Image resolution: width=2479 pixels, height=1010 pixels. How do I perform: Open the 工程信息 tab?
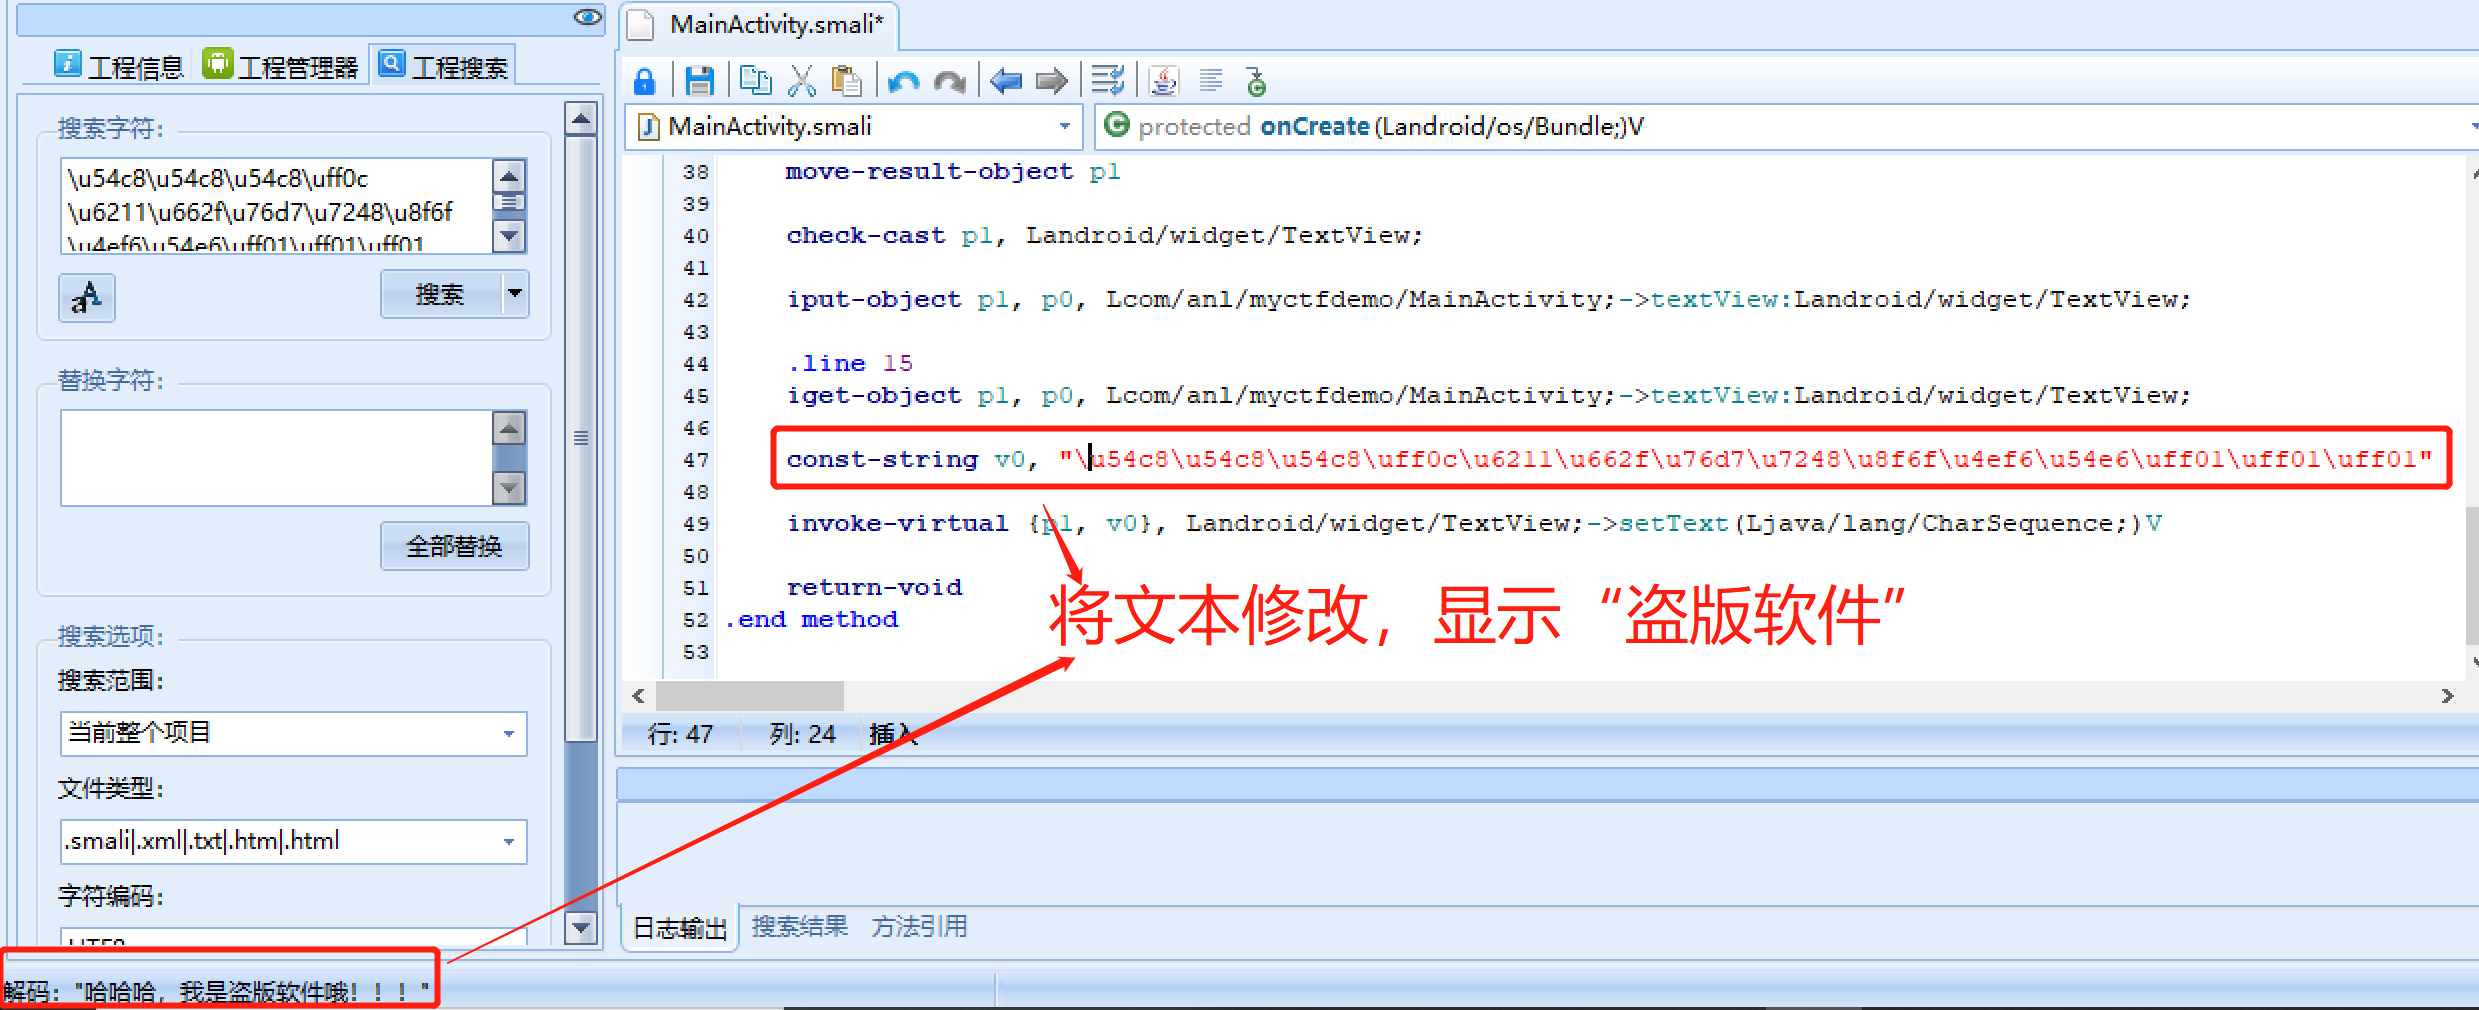pos(119,66)
